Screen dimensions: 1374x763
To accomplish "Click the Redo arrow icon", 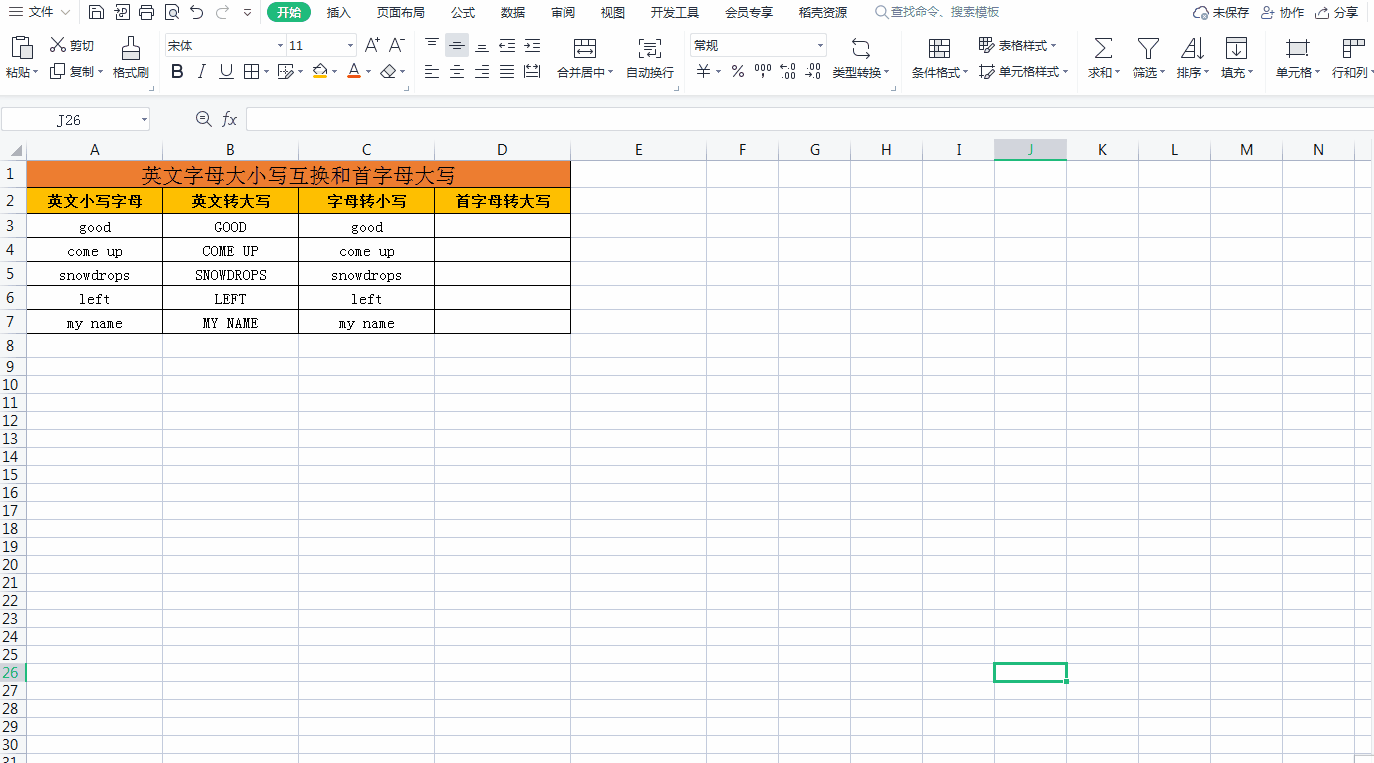I will (x=222, y=12).
